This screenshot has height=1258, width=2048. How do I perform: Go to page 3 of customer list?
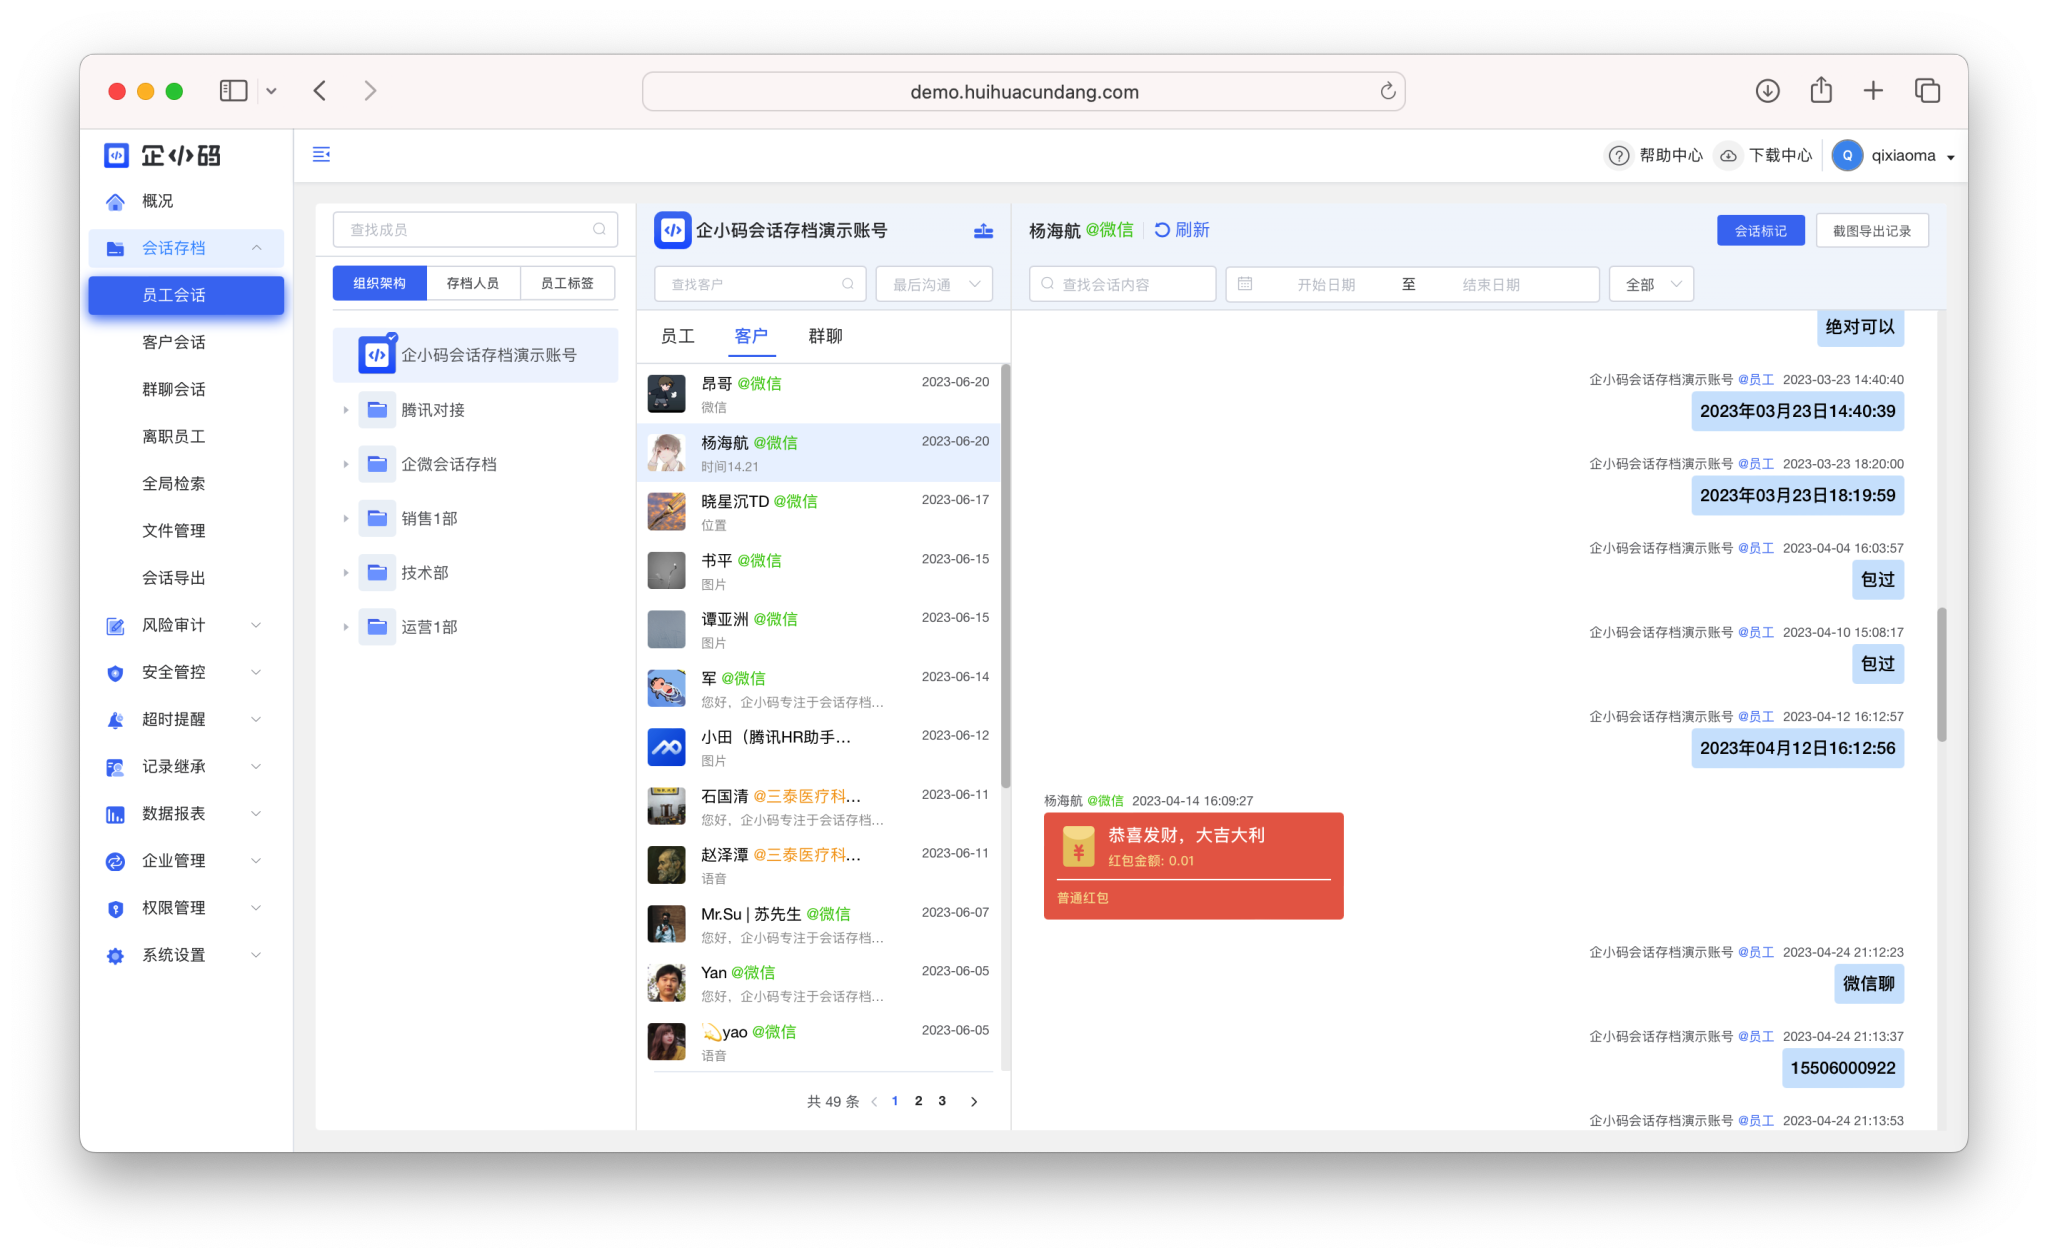[x=942, y=1101]
